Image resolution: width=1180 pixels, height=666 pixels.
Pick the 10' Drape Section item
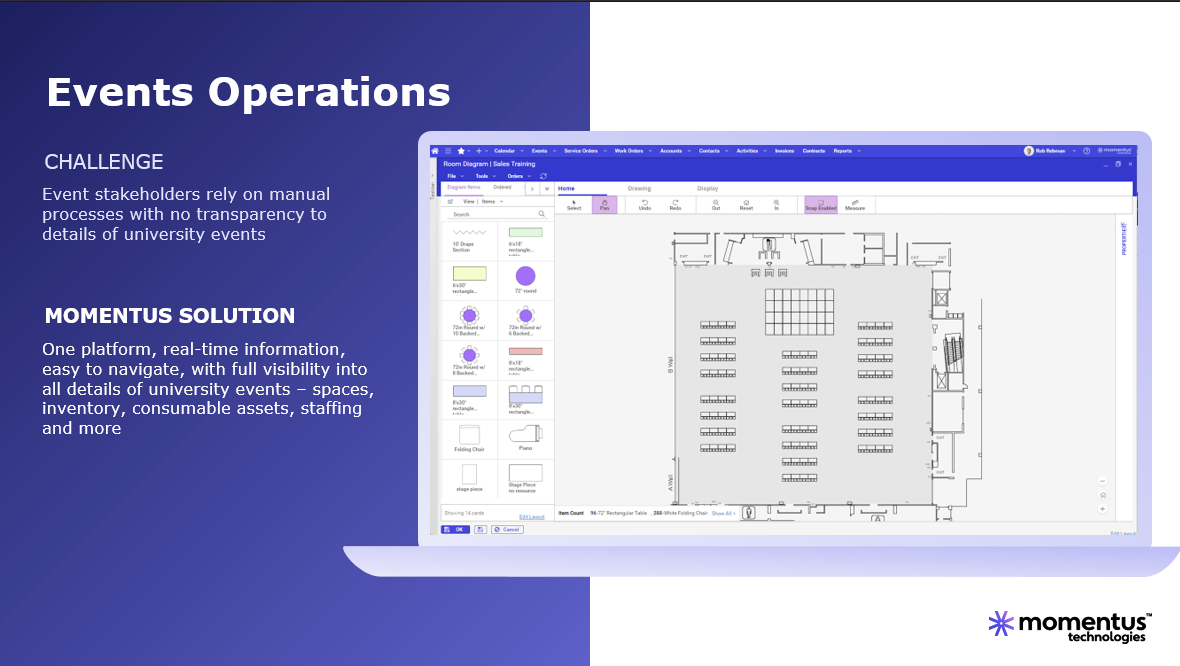click(469, 241)
